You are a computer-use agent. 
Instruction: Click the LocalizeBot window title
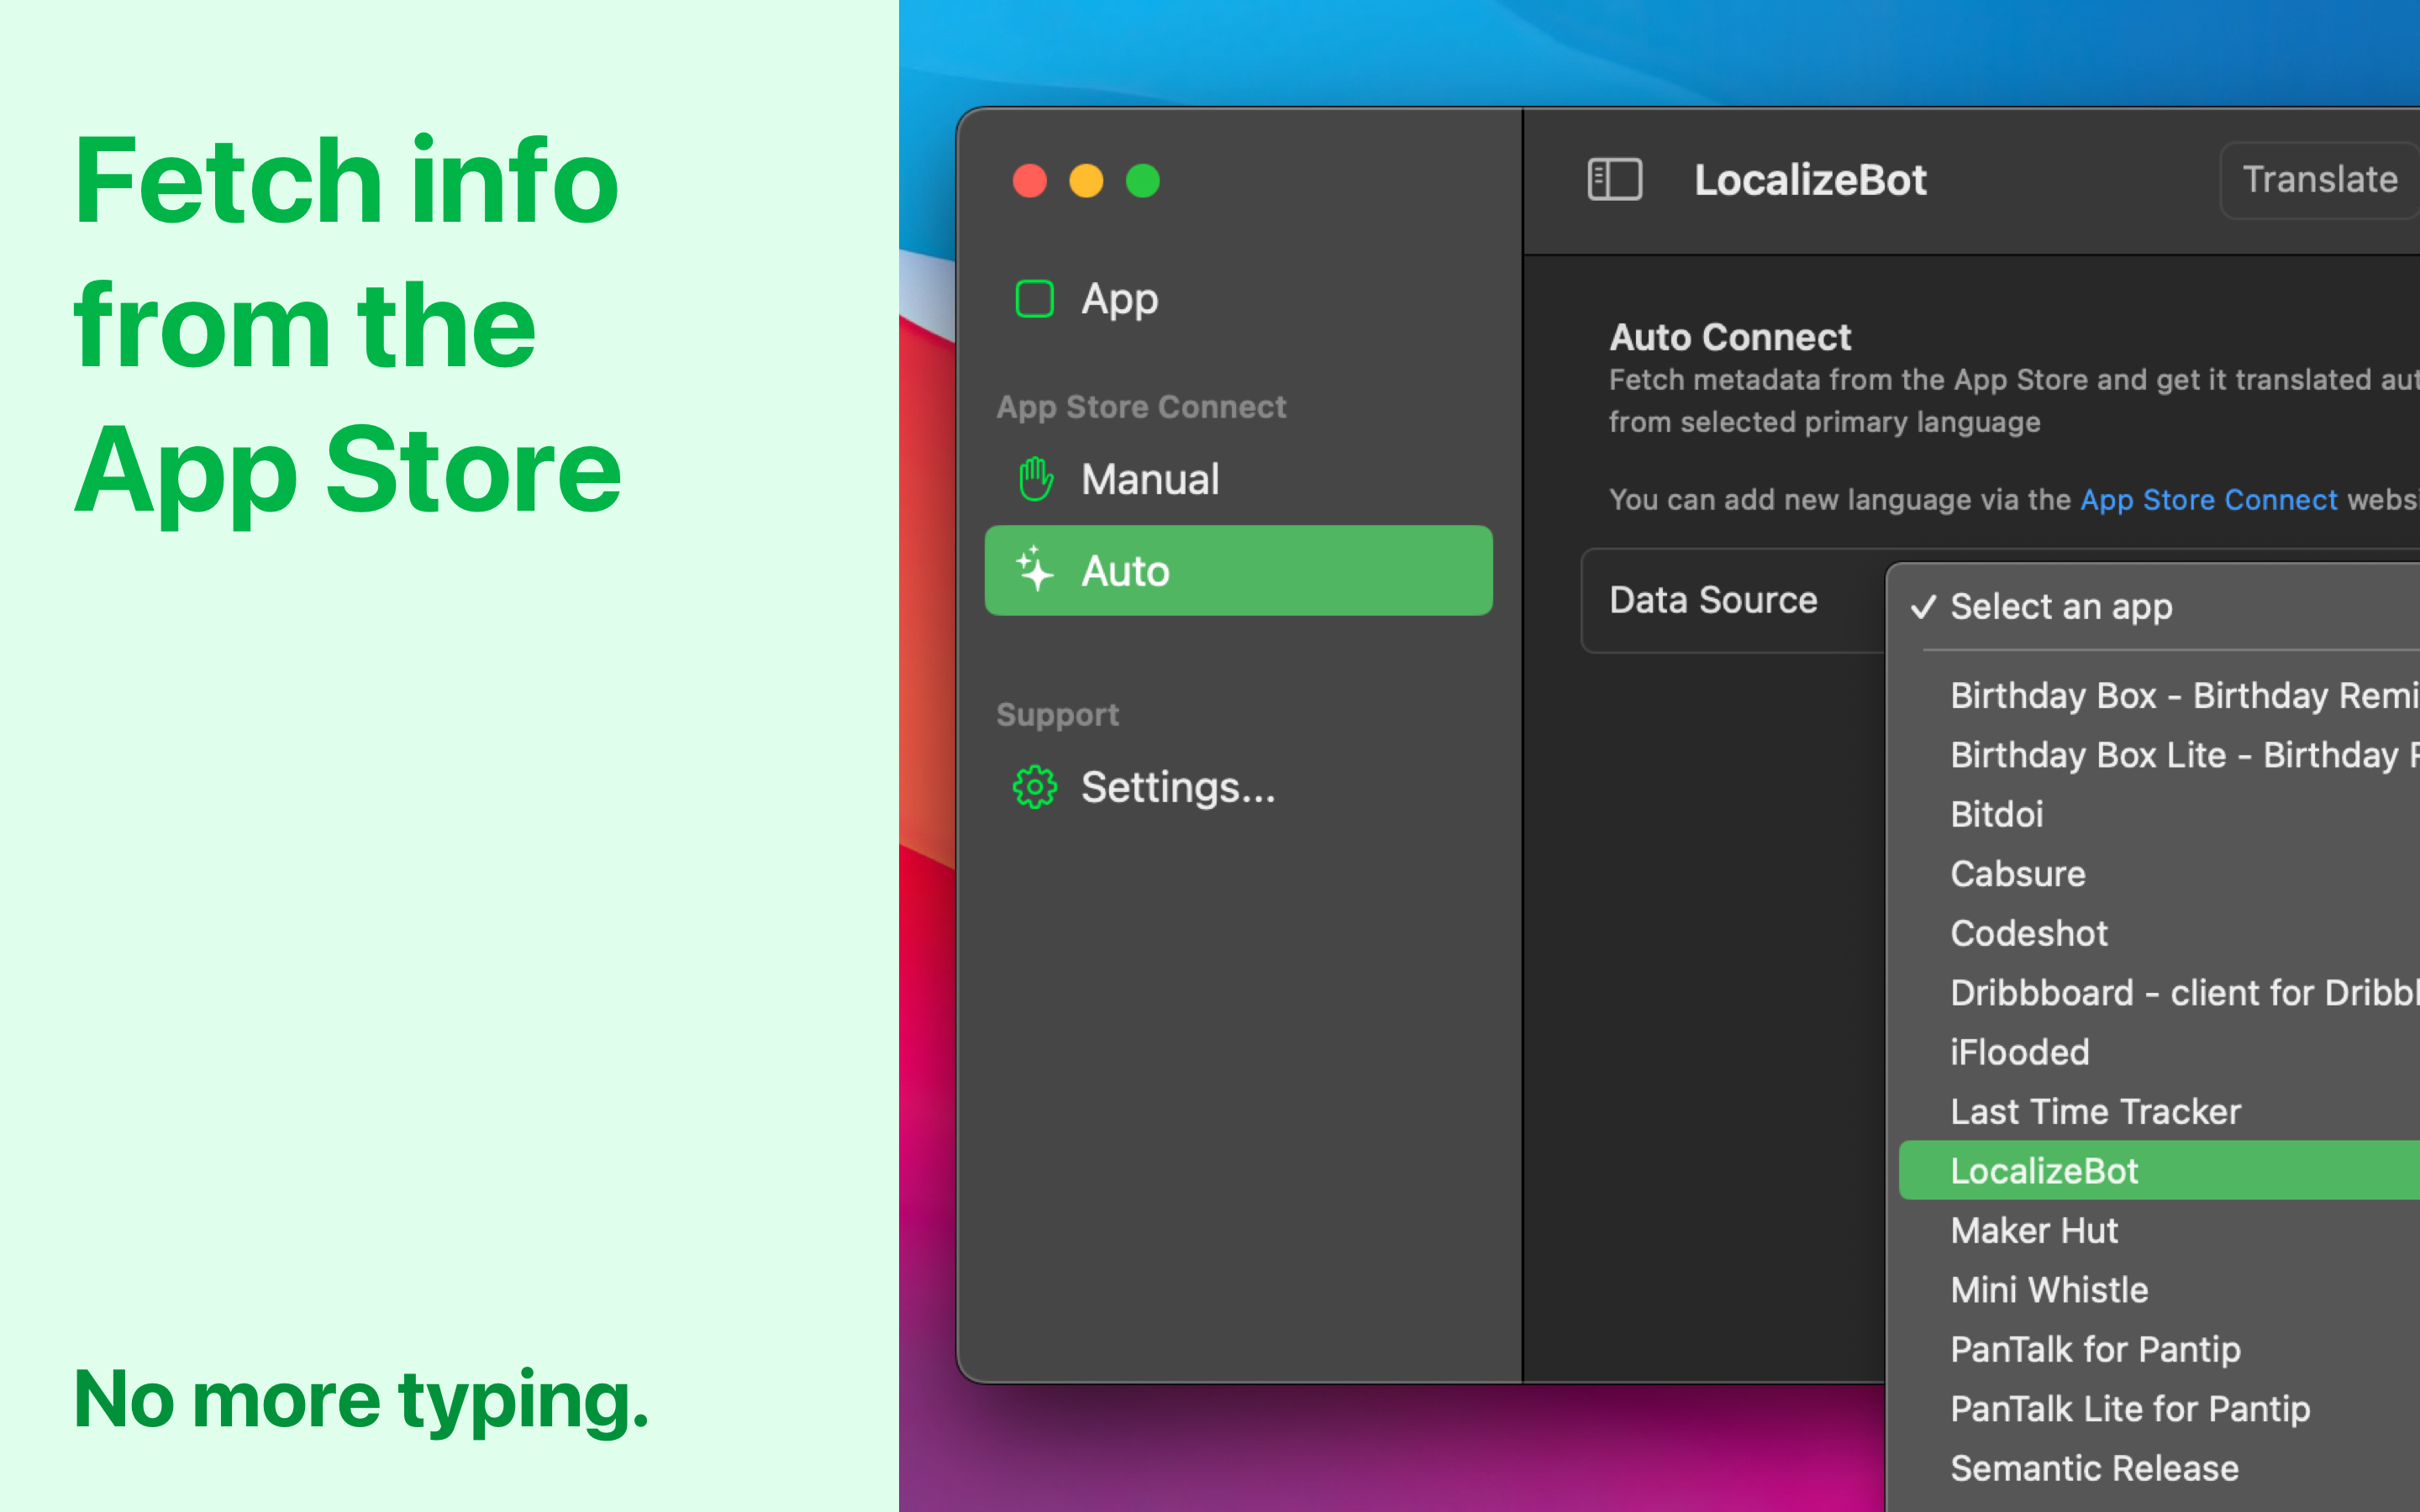point(1810,180)
